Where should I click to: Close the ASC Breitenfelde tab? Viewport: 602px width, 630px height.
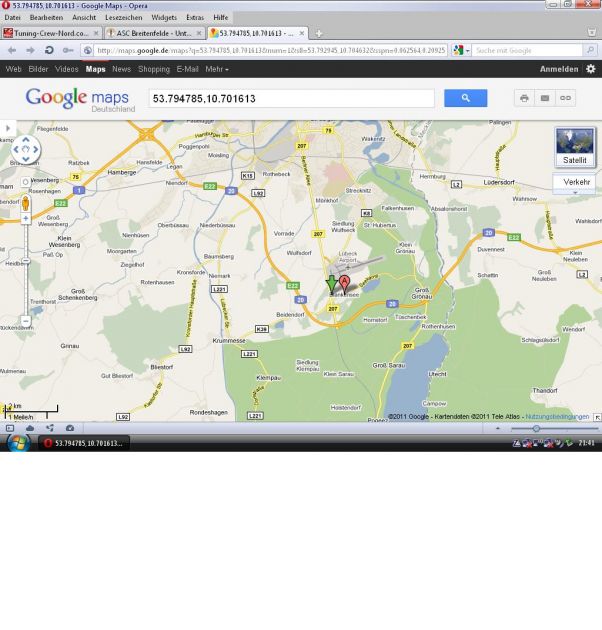[x=199, y=33]
